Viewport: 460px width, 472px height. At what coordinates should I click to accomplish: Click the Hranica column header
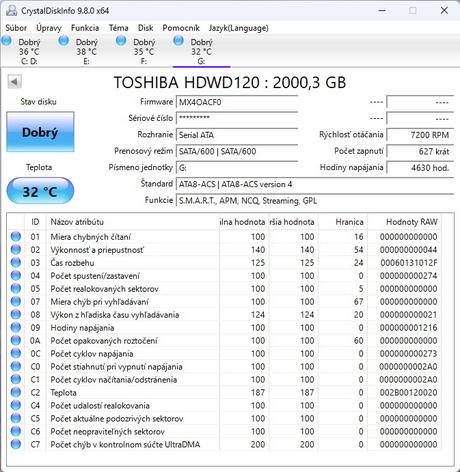pos(343,222)
